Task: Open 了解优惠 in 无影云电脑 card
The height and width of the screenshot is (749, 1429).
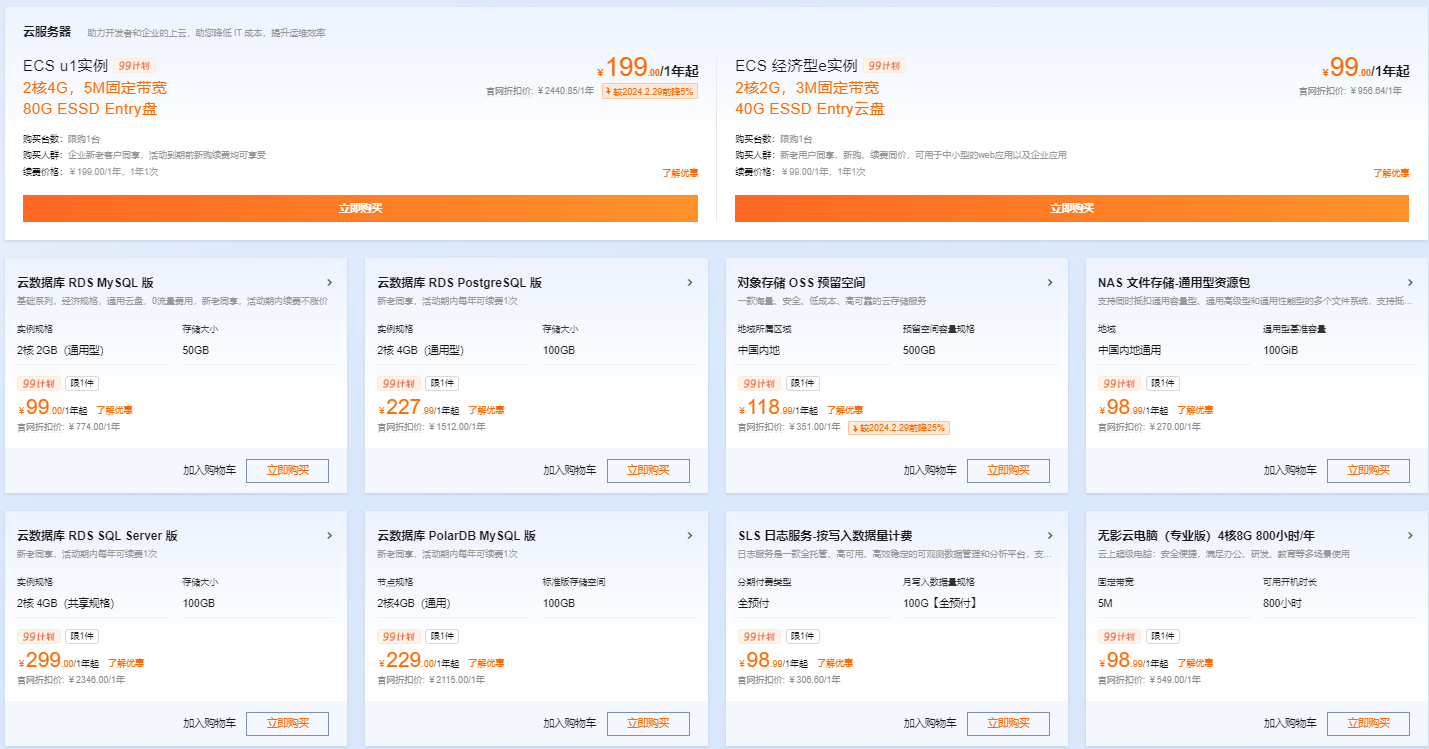Action: pyautogui.click(x=1195, y=663)
